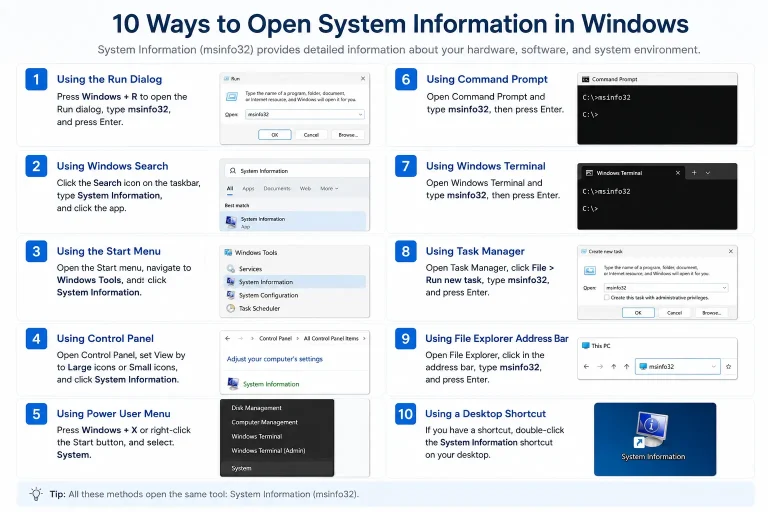This screenshot has width=768, height=512.
Task: Expand the Open dropdown in Create new task dialog
Action: (724, 288)
